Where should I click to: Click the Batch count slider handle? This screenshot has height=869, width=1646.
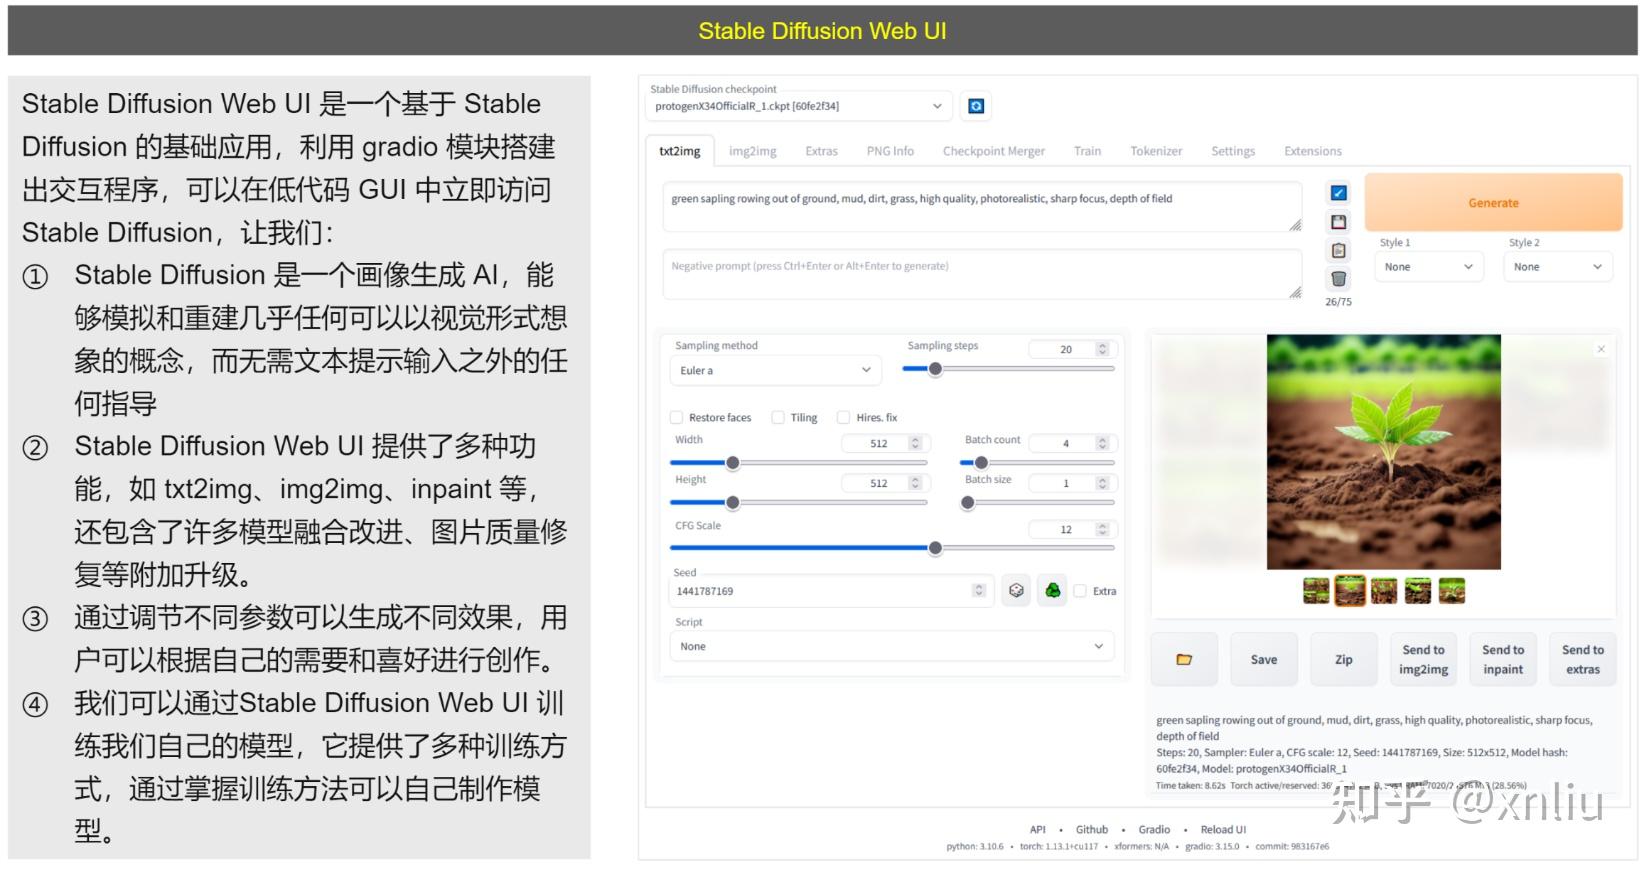click(x=981, y=463)
